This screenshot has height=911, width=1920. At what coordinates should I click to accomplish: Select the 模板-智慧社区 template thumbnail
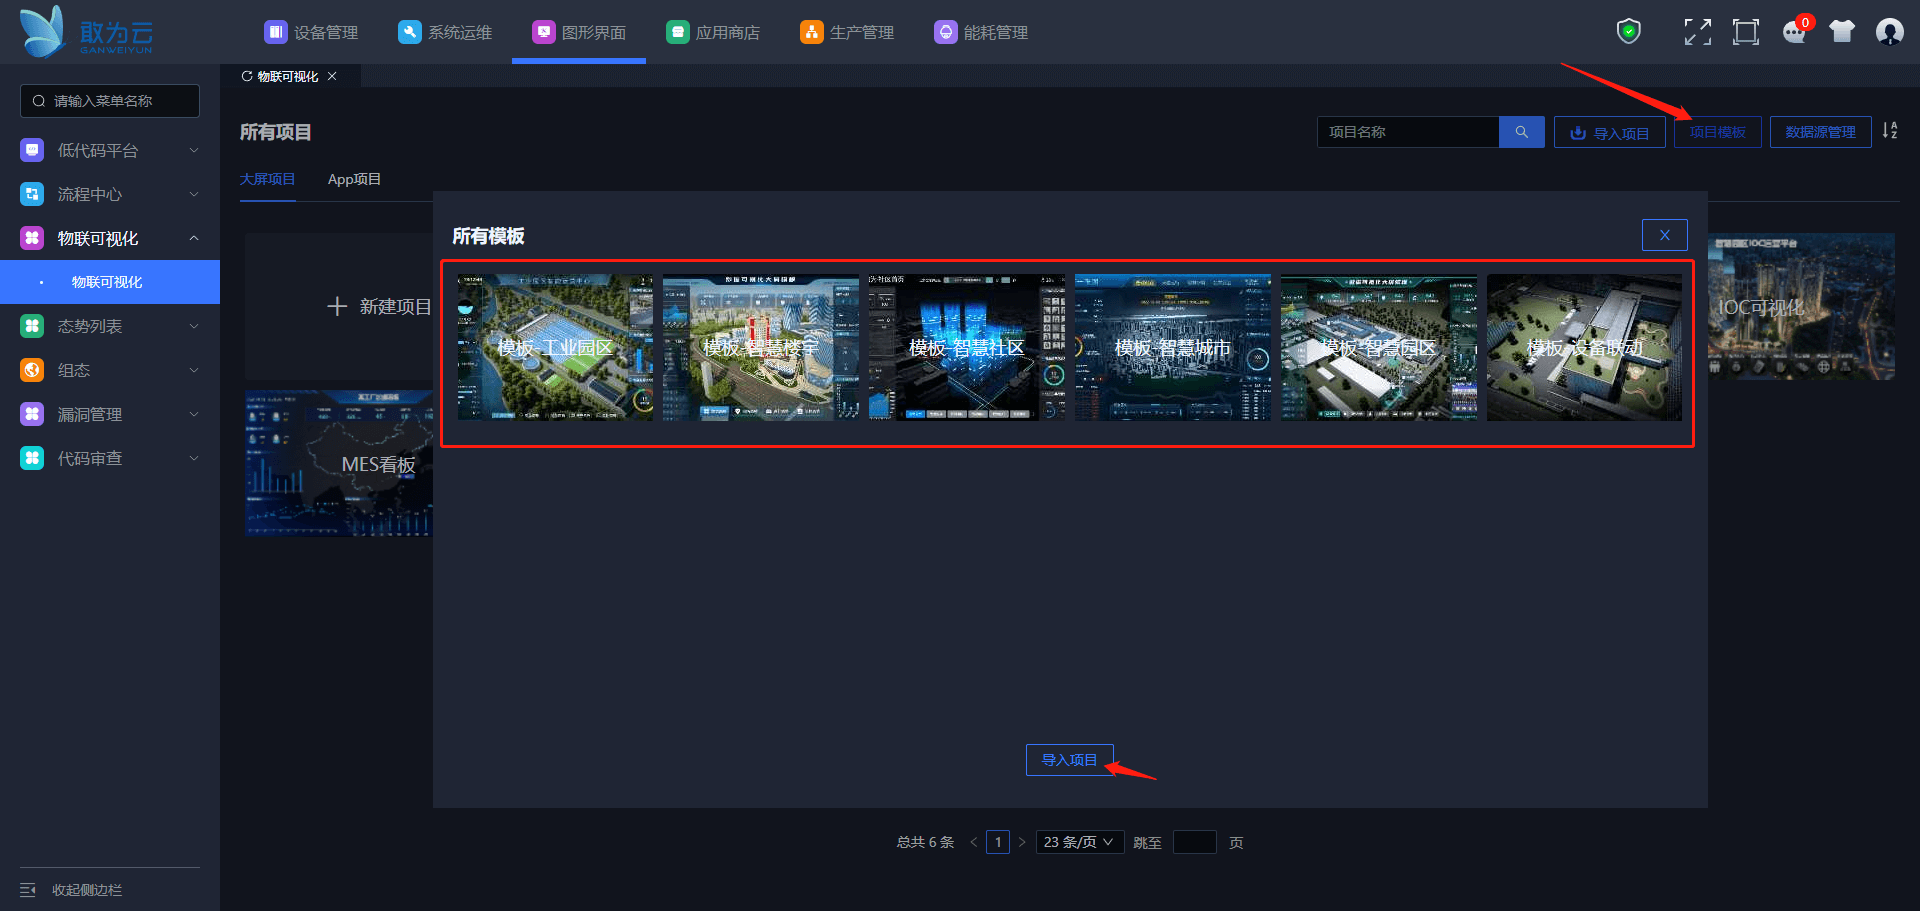coord(966,348)
